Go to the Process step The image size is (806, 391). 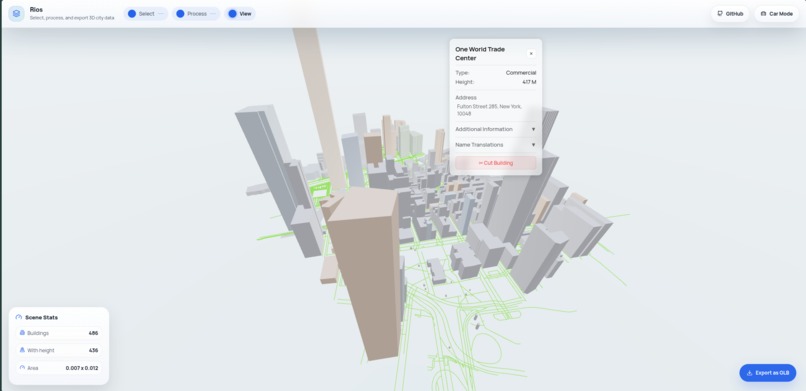pyautogui.click(x=196, y=14)
